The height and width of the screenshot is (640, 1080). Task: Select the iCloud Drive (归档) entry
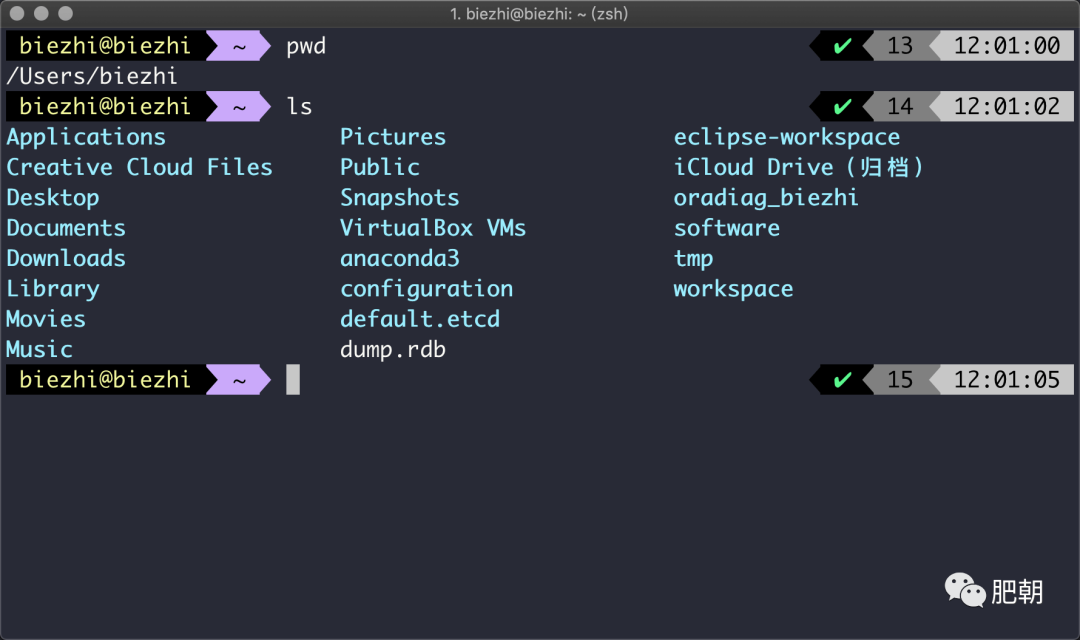coord(798,167)
